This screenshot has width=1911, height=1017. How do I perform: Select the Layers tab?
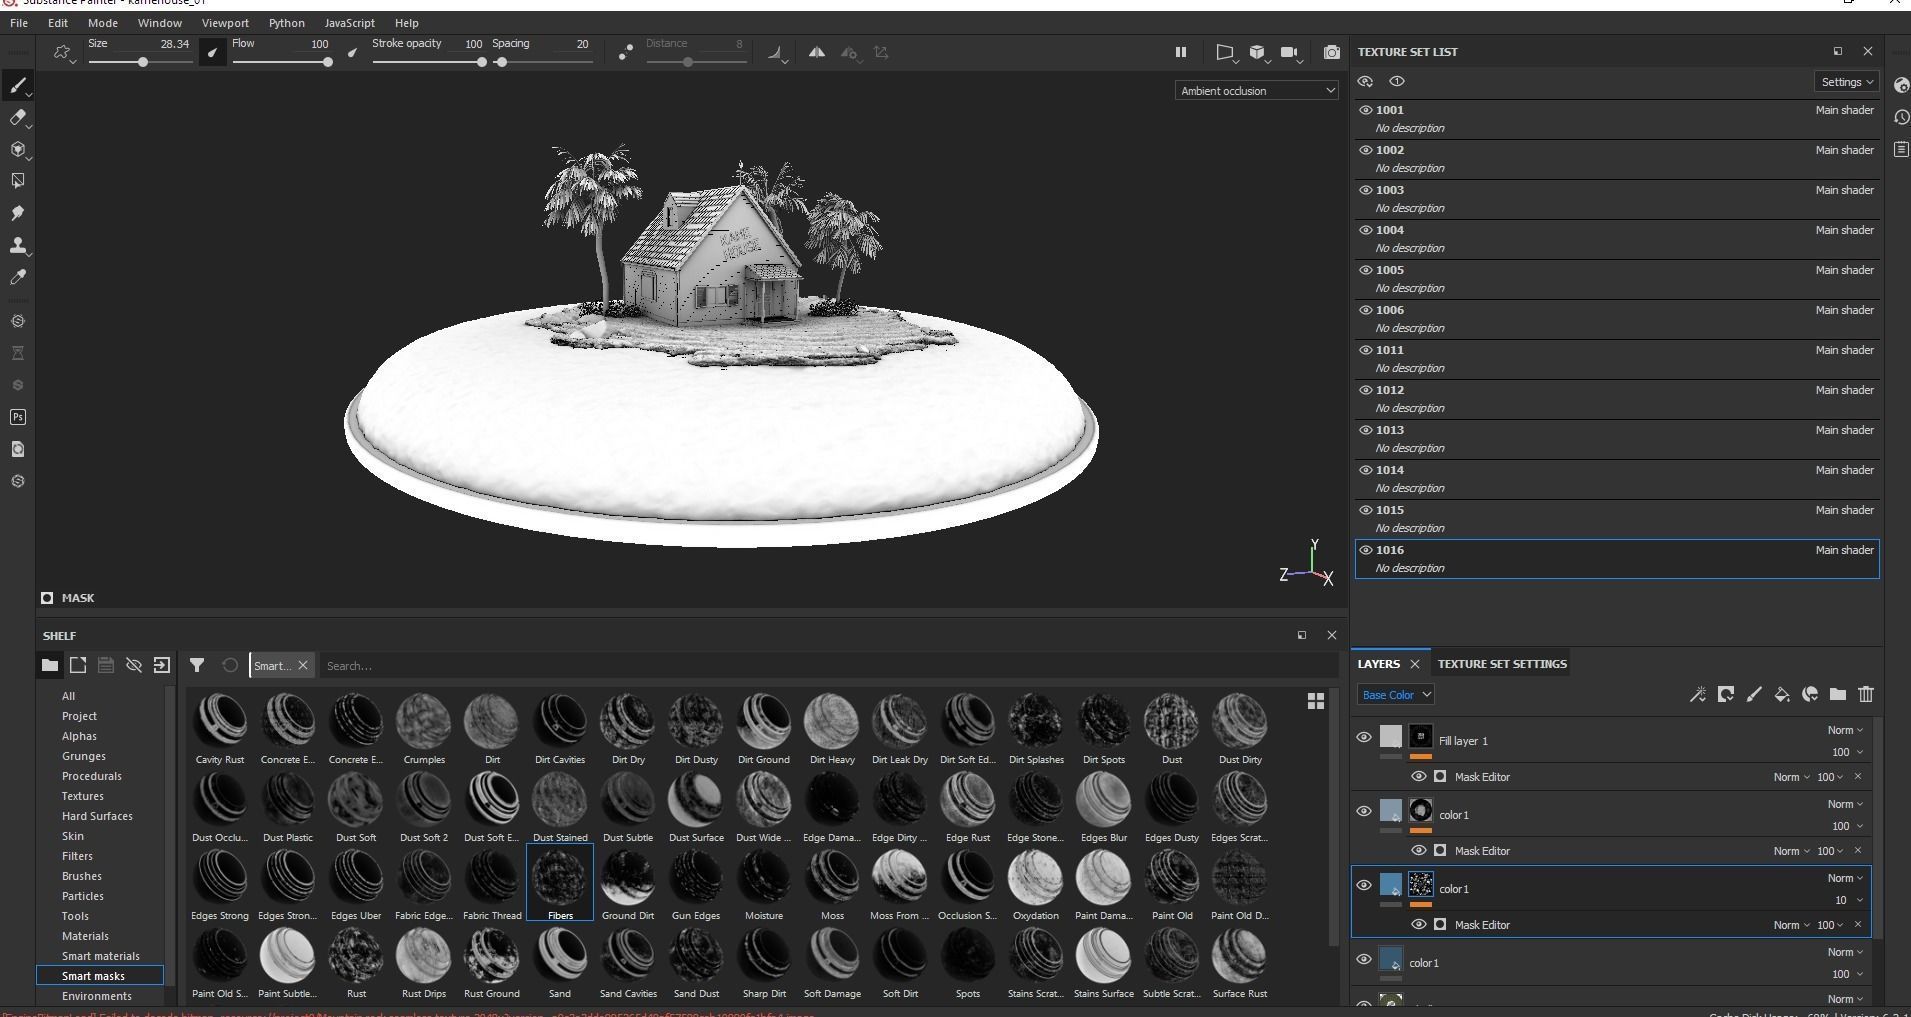pos(1379,664)
